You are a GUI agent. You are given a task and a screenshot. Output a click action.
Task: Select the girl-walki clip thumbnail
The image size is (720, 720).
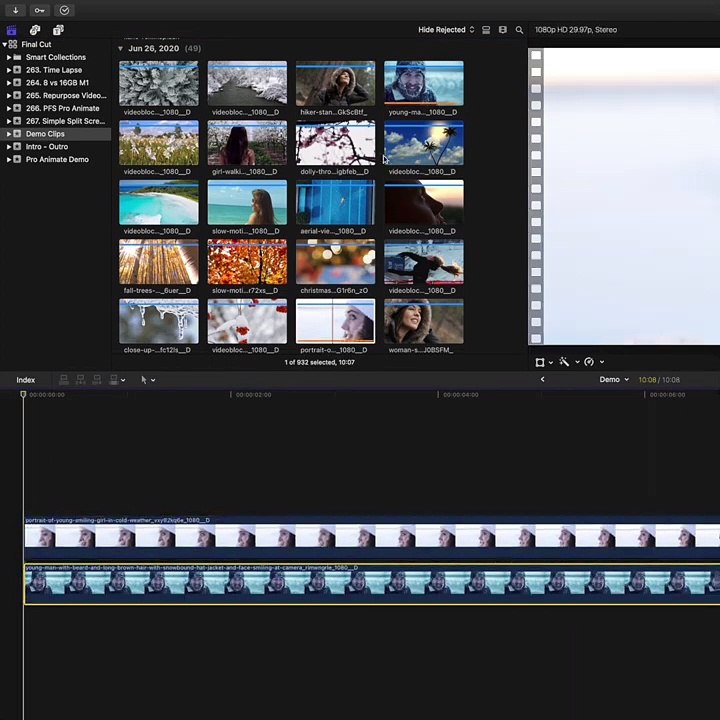pos(247,143)
